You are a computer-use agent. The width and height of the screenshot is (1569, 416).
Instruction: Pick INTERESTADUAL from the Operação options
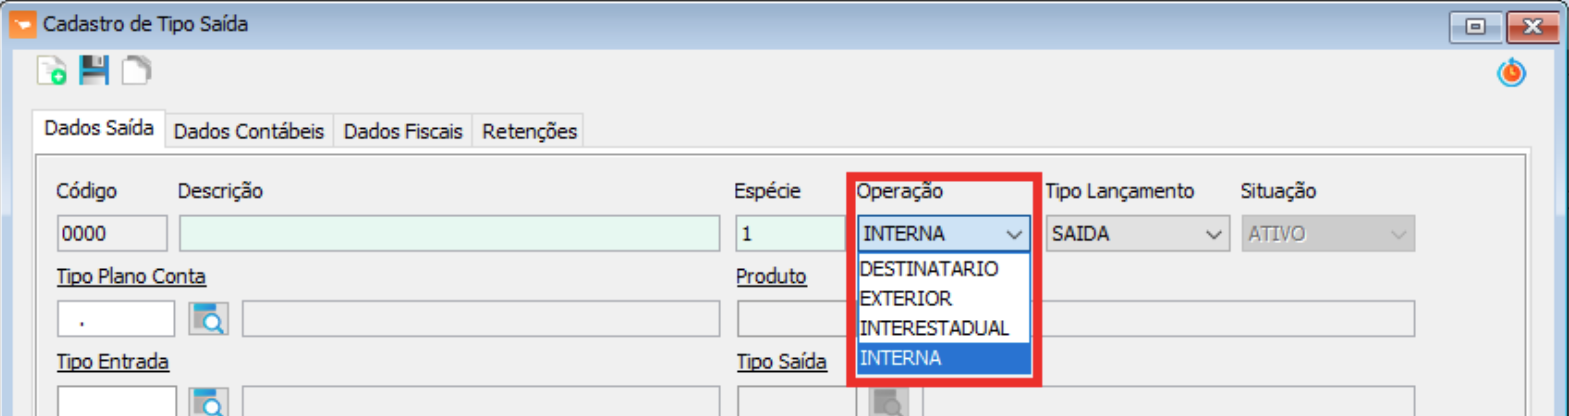click(934, 328)
